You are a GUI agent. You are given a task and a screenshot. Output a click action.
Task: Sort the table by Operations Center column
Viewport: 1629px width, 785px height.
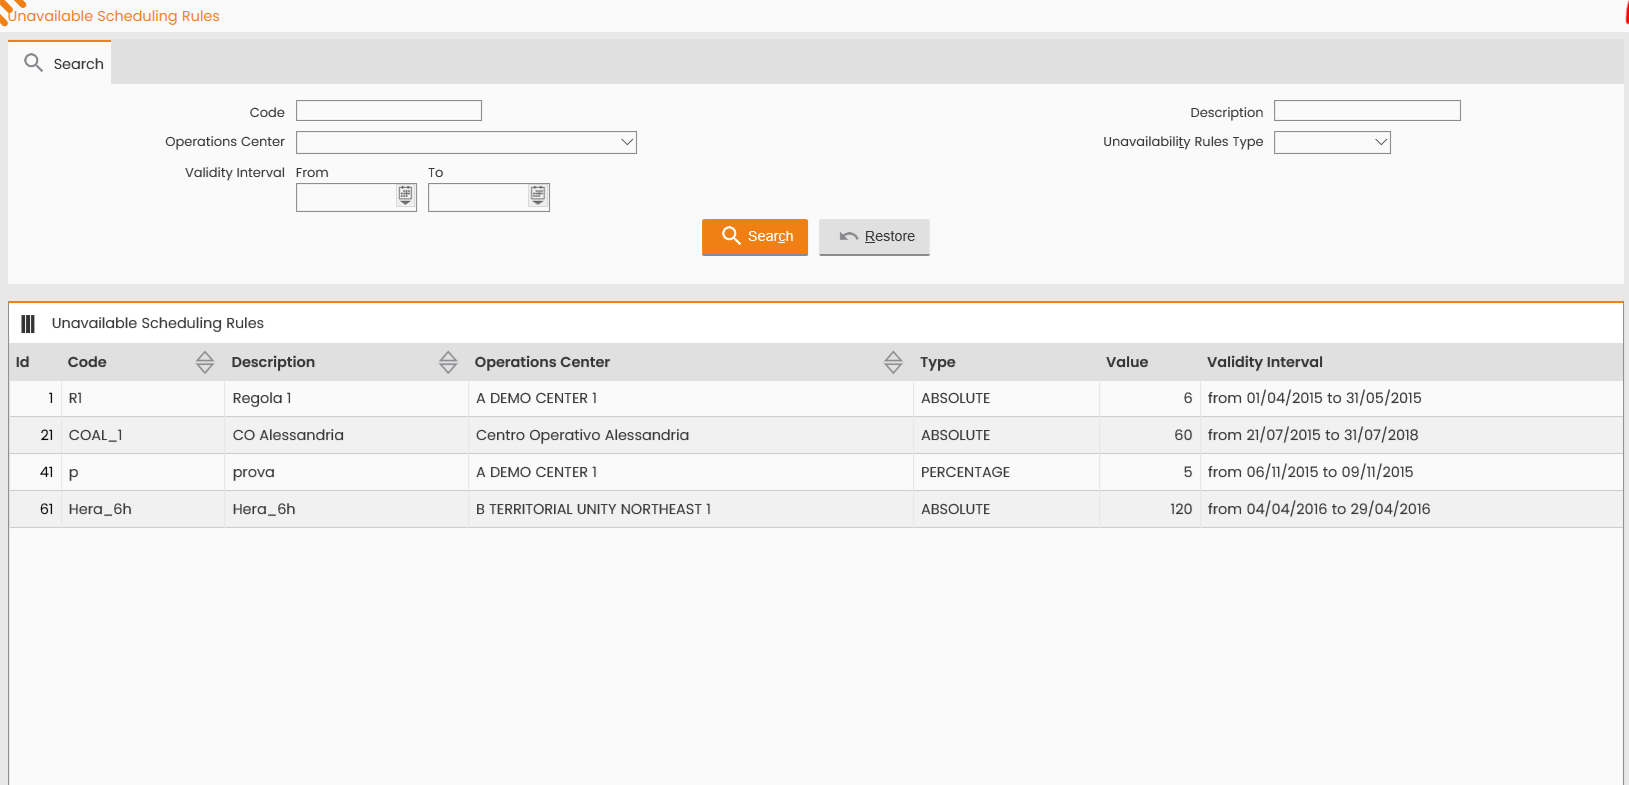coord(893,362)
